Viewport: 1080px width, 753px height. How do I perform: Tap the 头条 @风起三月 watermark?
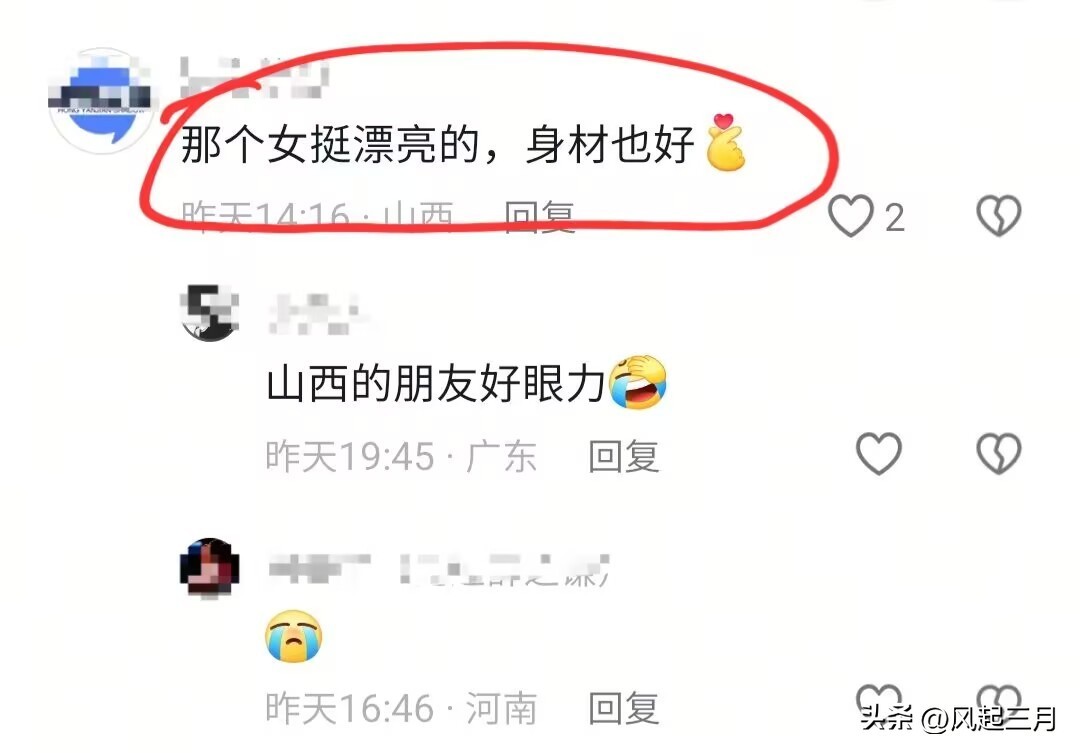click(x=958, y=719)
